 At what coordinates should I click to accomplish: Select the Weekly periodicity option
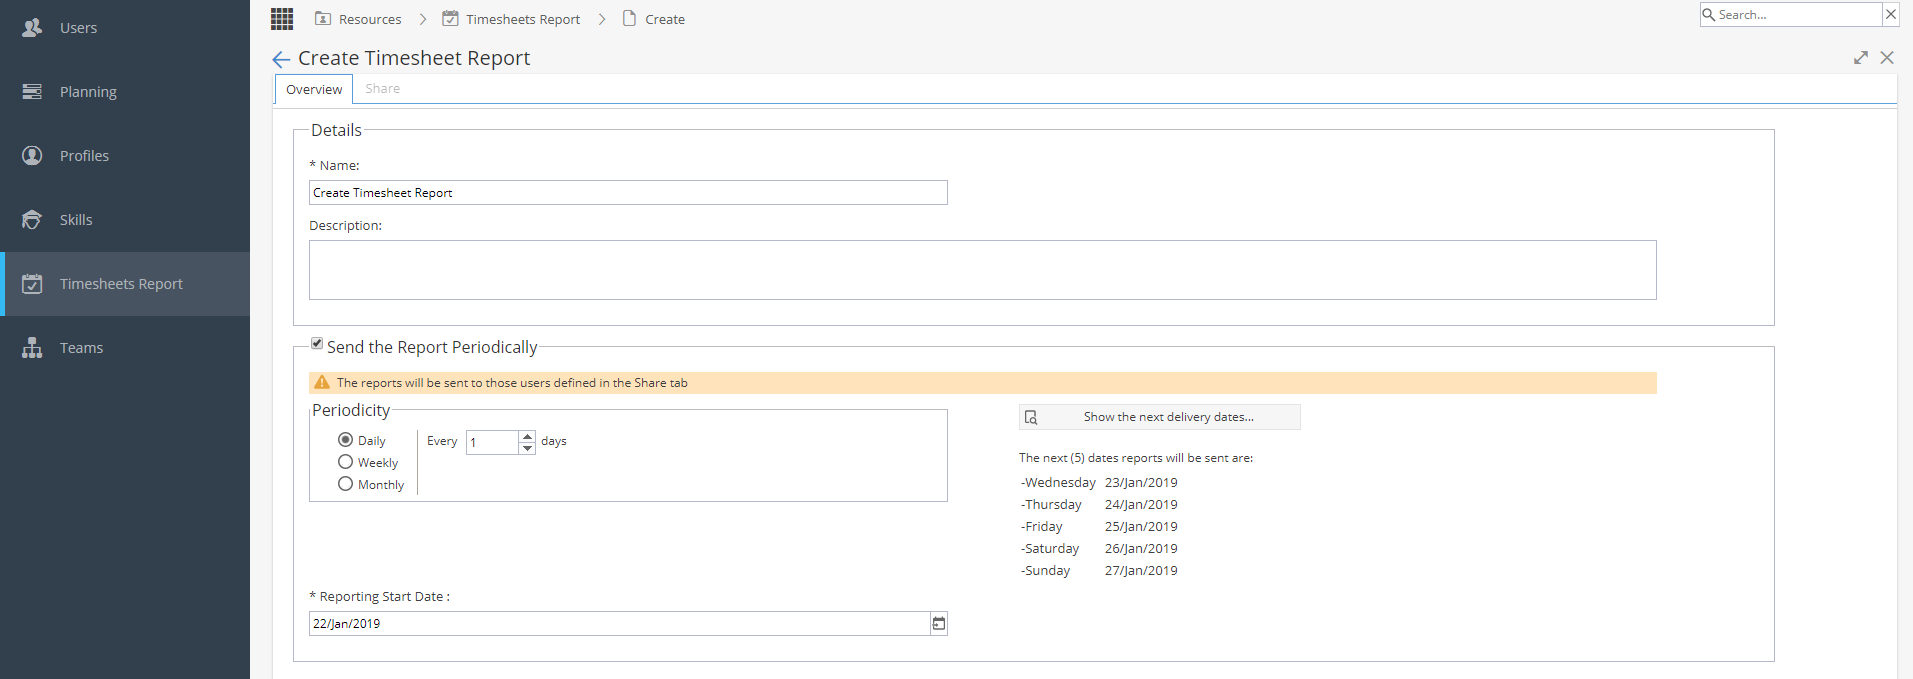(x=346, y=462)
